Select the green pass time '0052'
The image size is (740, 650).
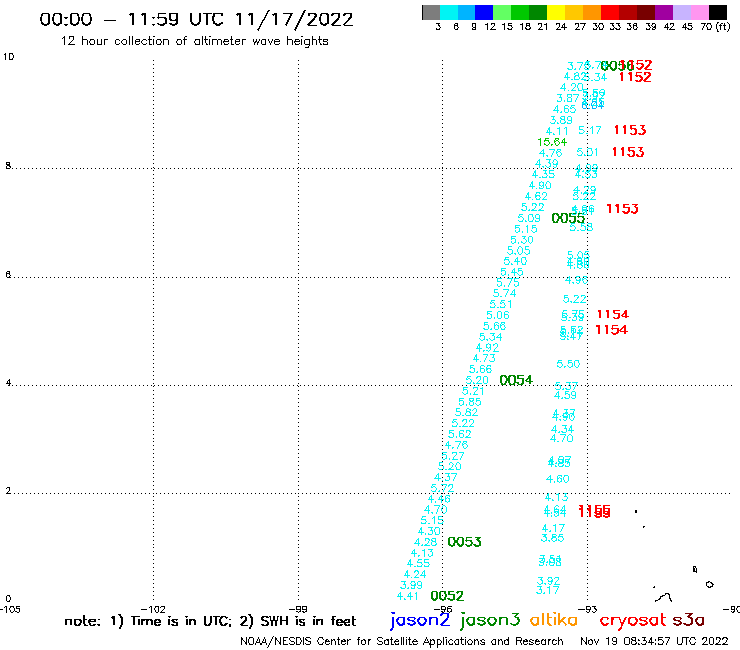(x=447, y=596)
